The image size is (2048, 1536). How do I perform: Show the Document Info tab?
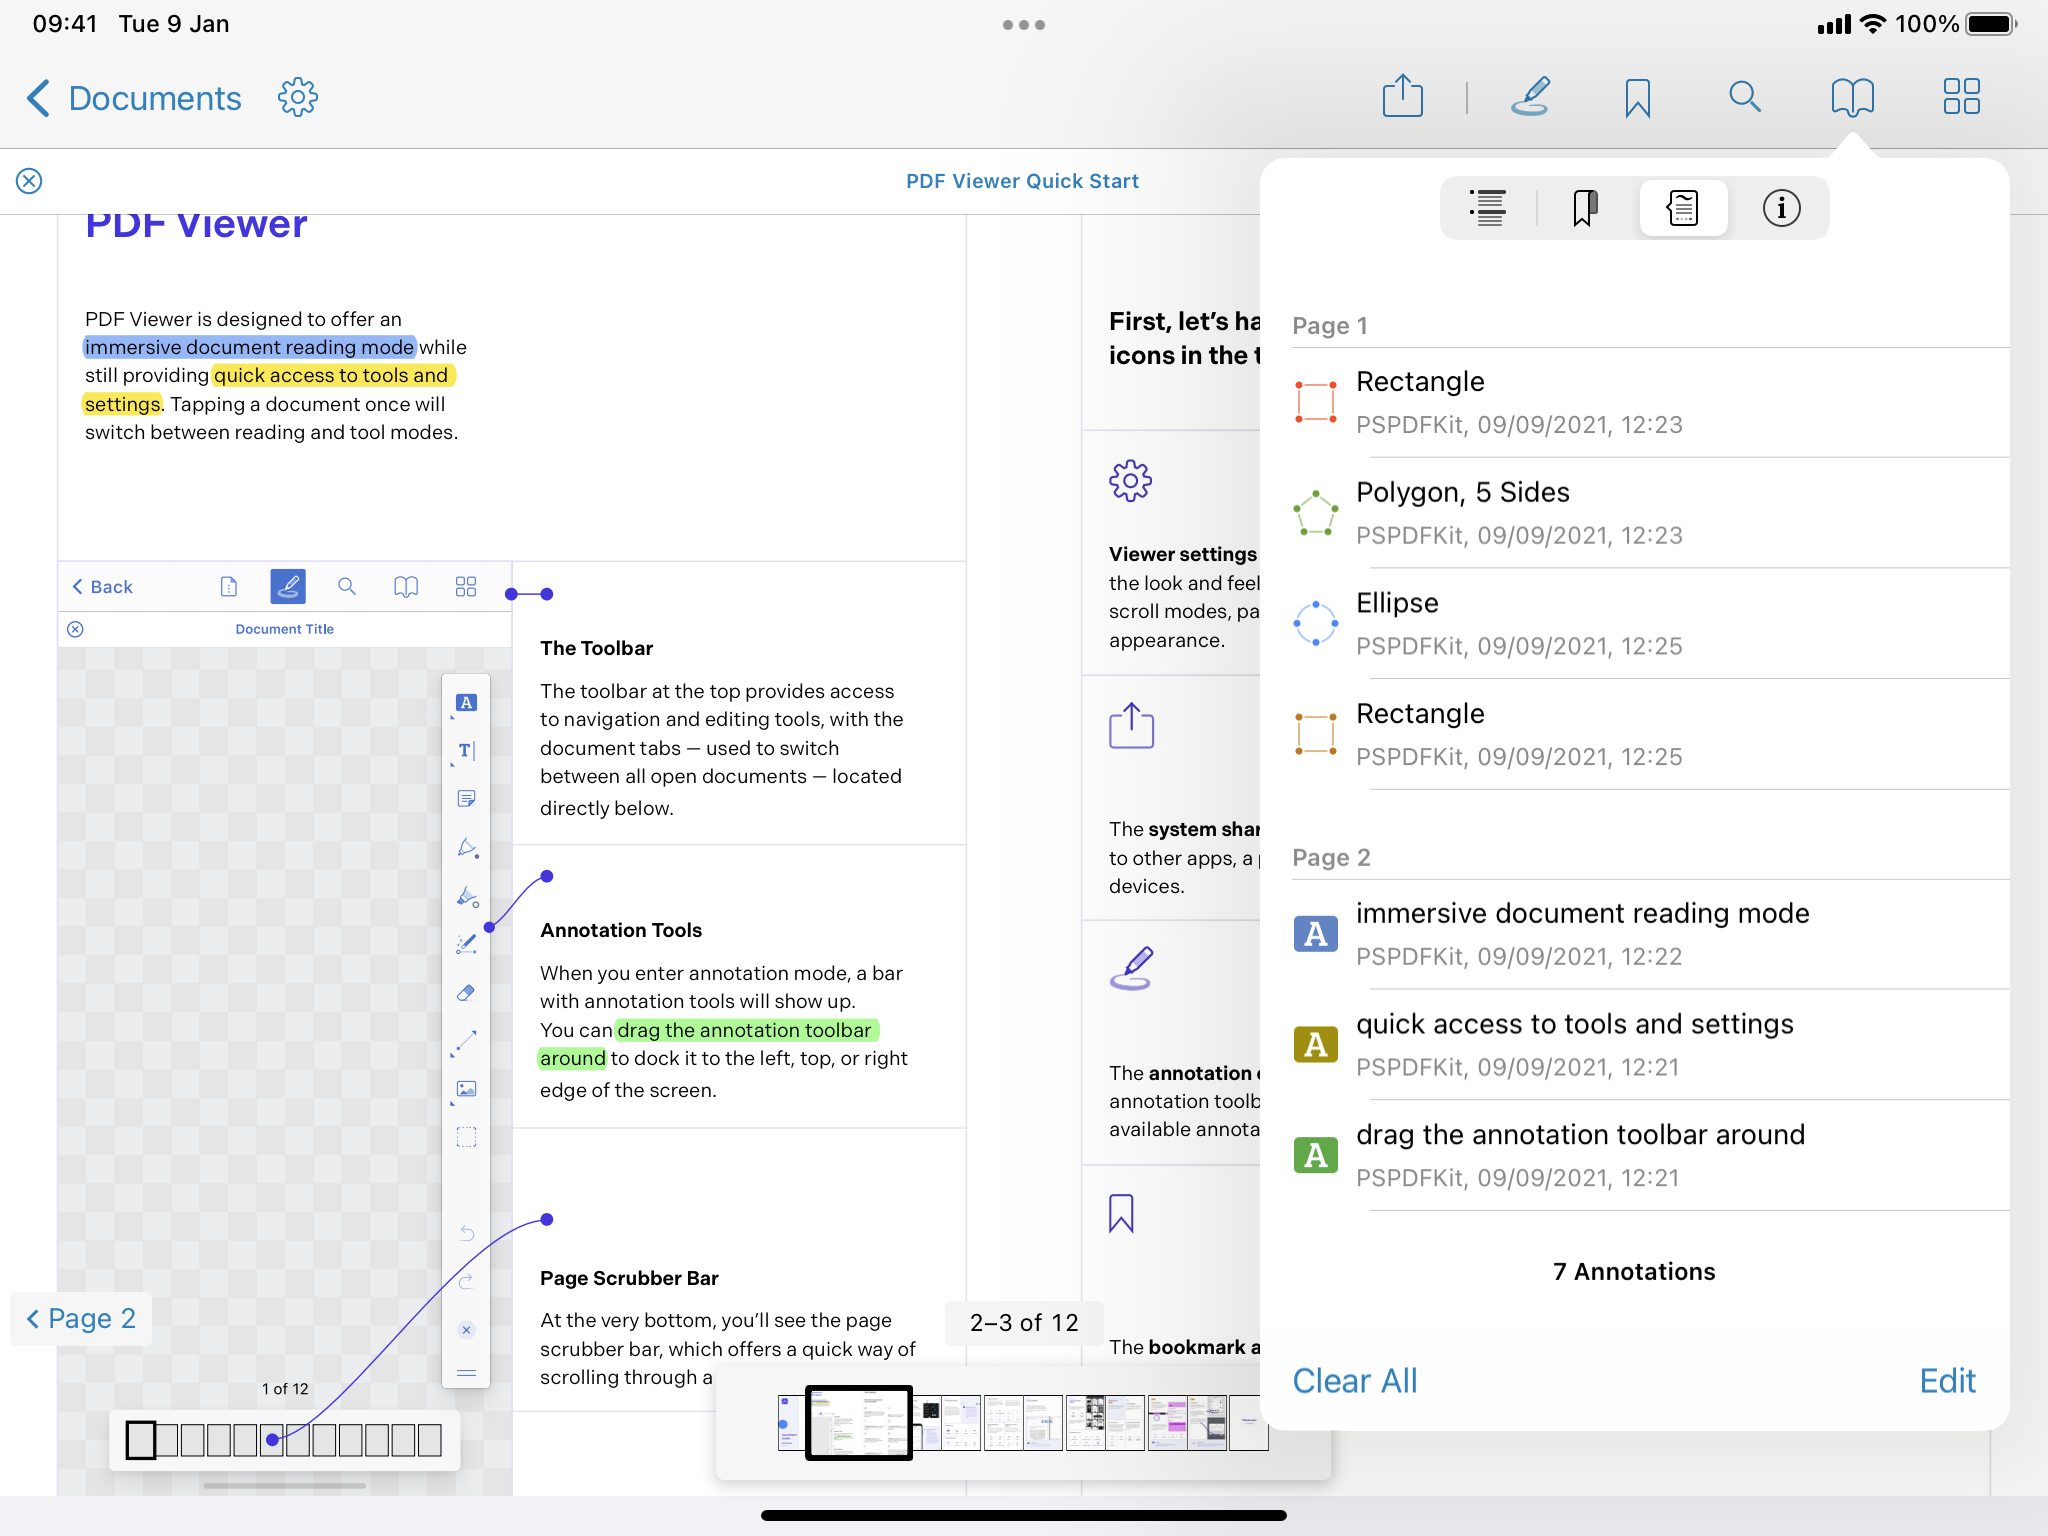(1781, 208)
